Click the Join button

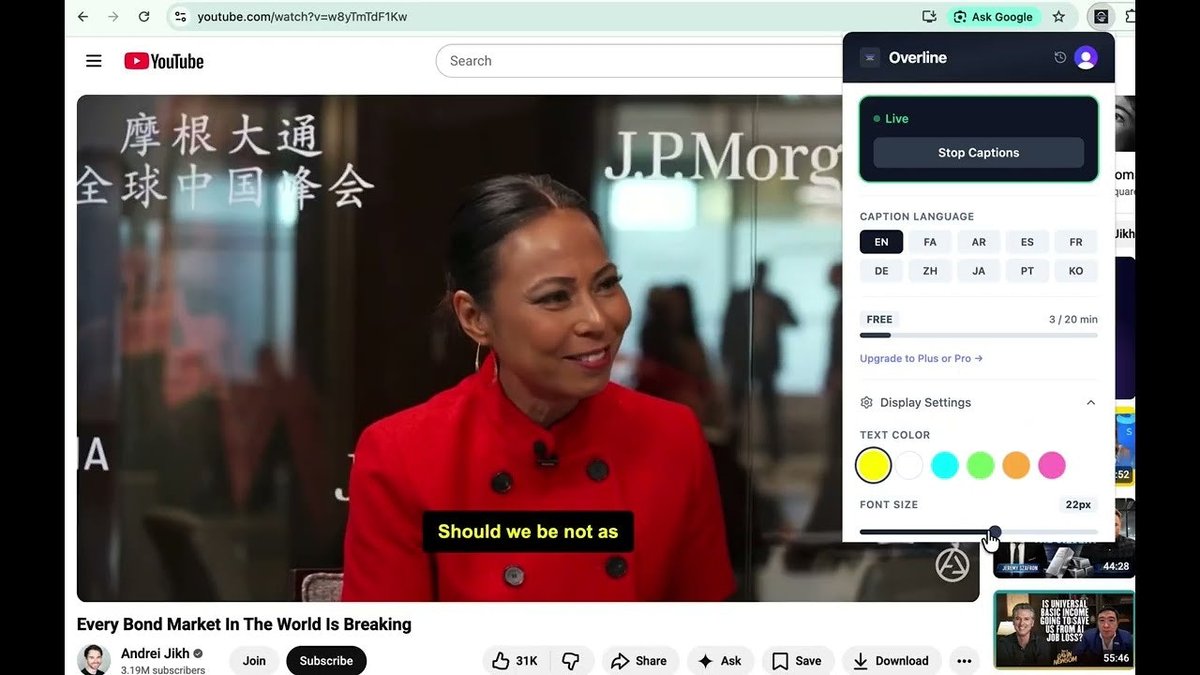254,661
